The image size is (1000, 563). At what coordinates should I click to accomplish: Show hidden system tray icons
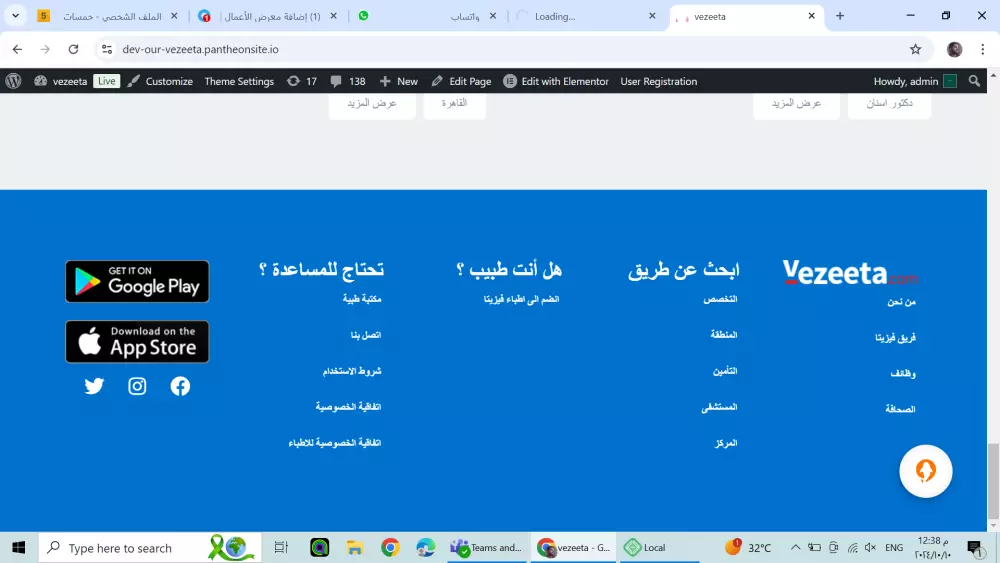(795, 547)
